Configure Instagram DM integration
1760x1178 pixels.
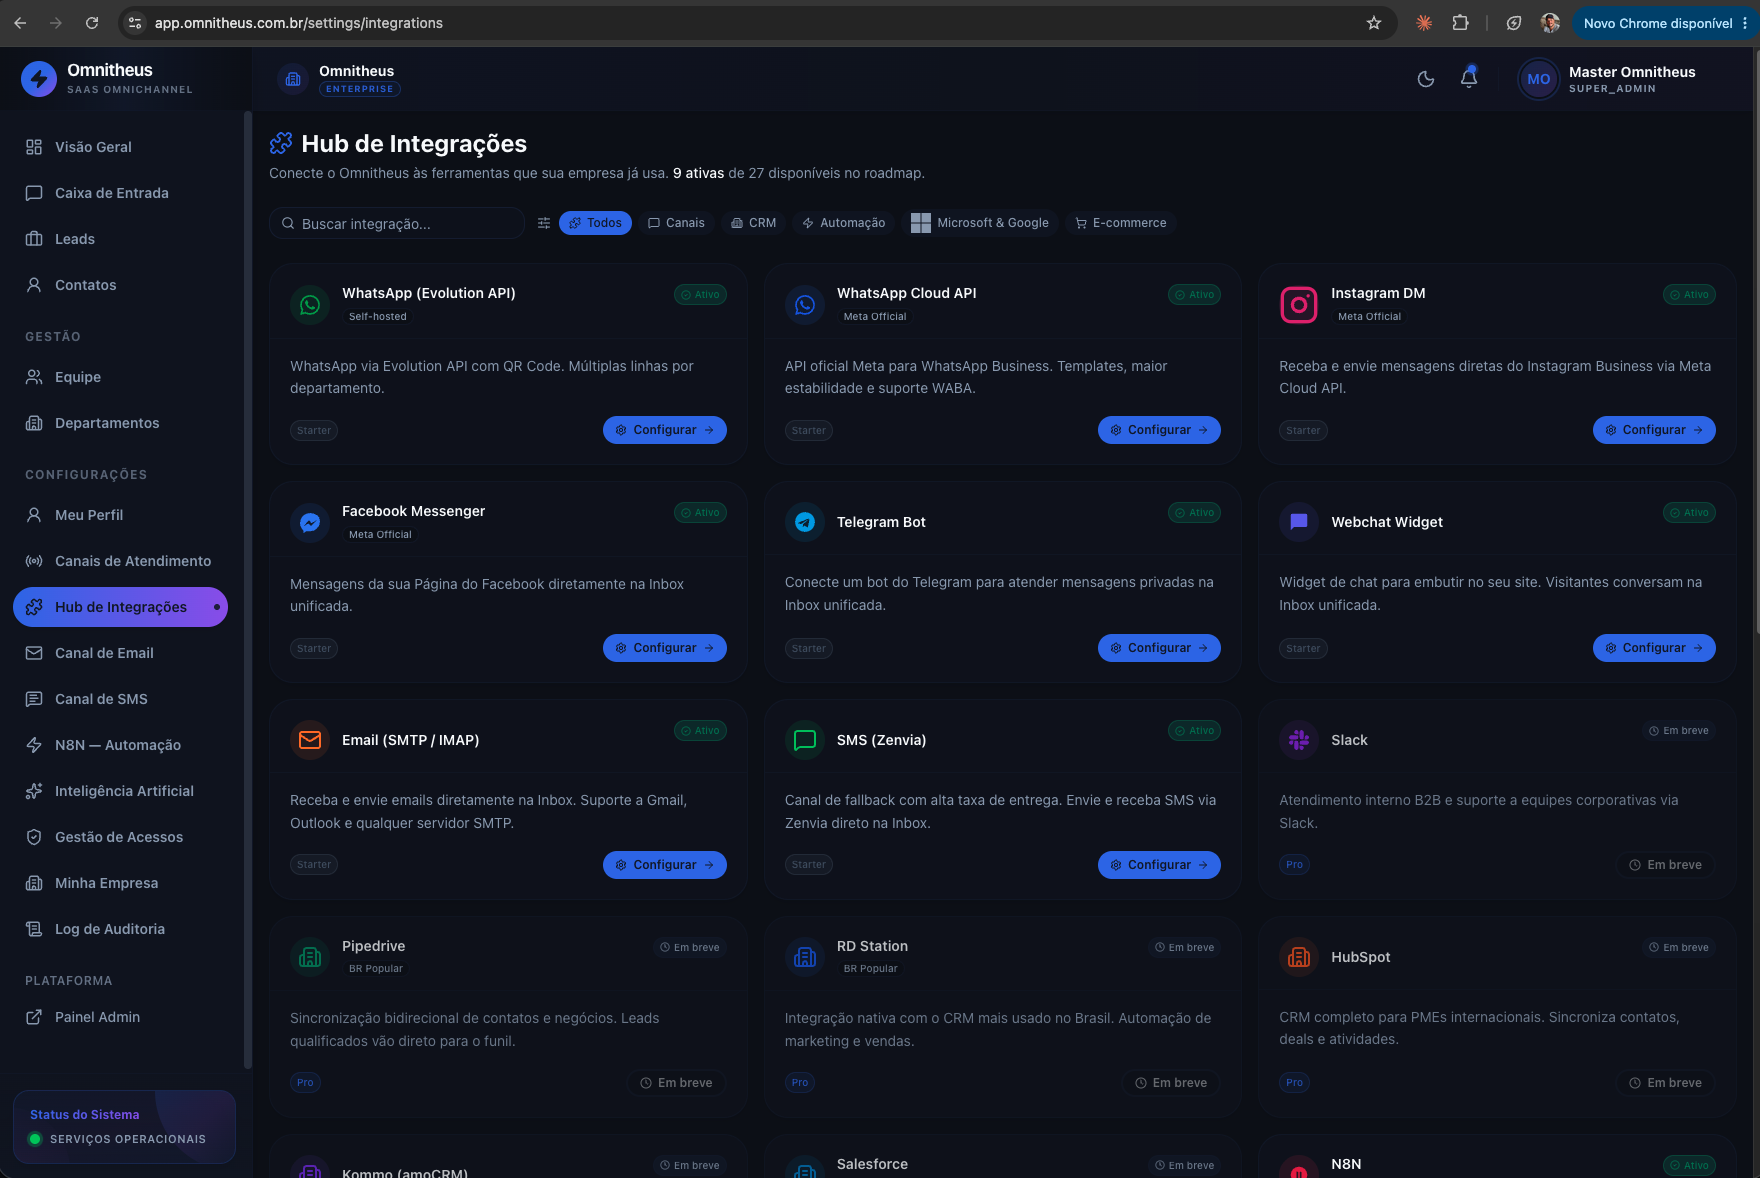(x=1654, y=430)
